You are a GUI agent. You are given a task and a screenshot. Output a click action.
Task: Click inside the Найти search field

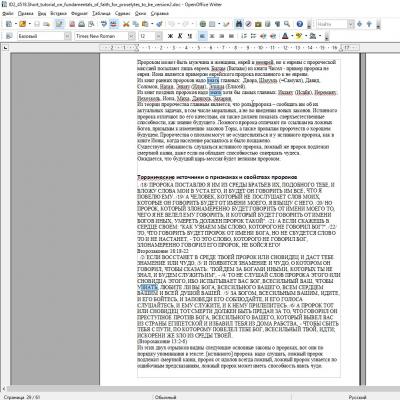coord(332,24)
